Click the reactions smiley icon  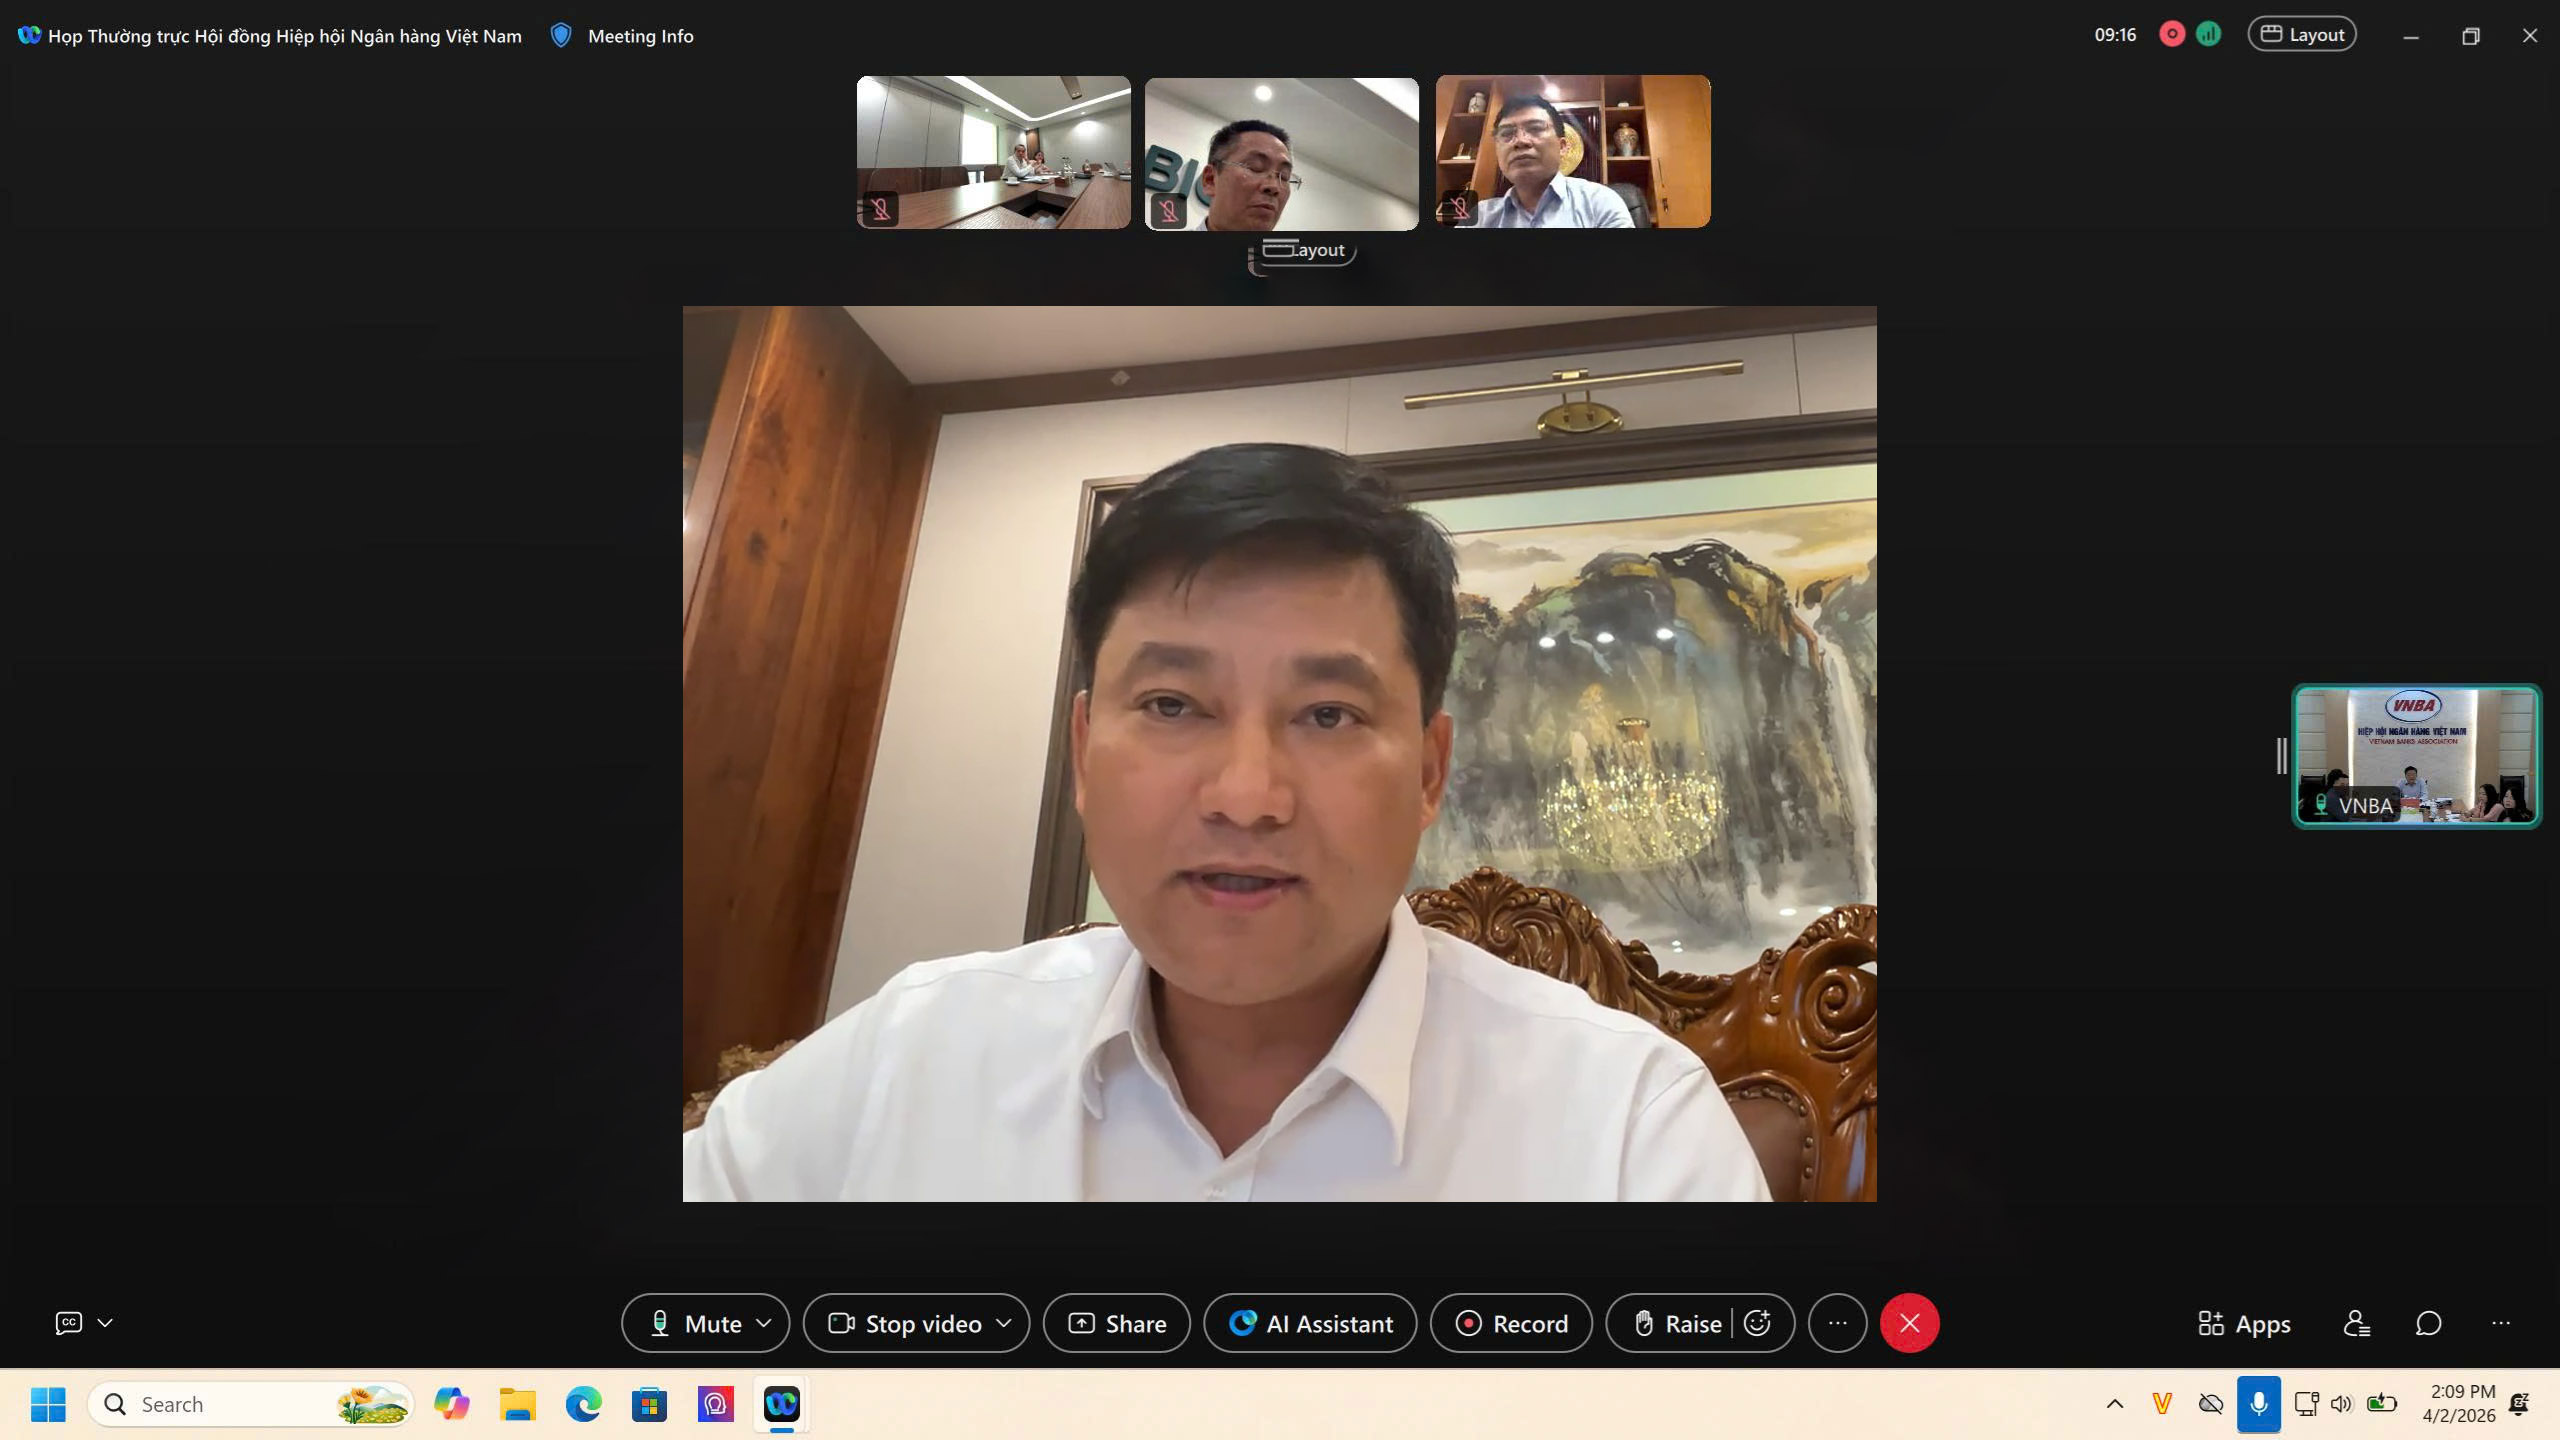[x=1757, y=1323]
